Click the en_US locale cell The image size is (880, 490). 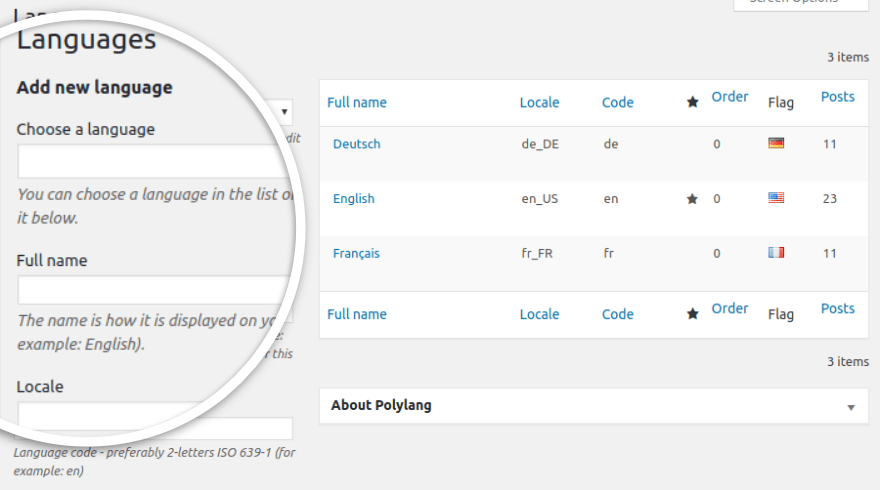point(539,199)
